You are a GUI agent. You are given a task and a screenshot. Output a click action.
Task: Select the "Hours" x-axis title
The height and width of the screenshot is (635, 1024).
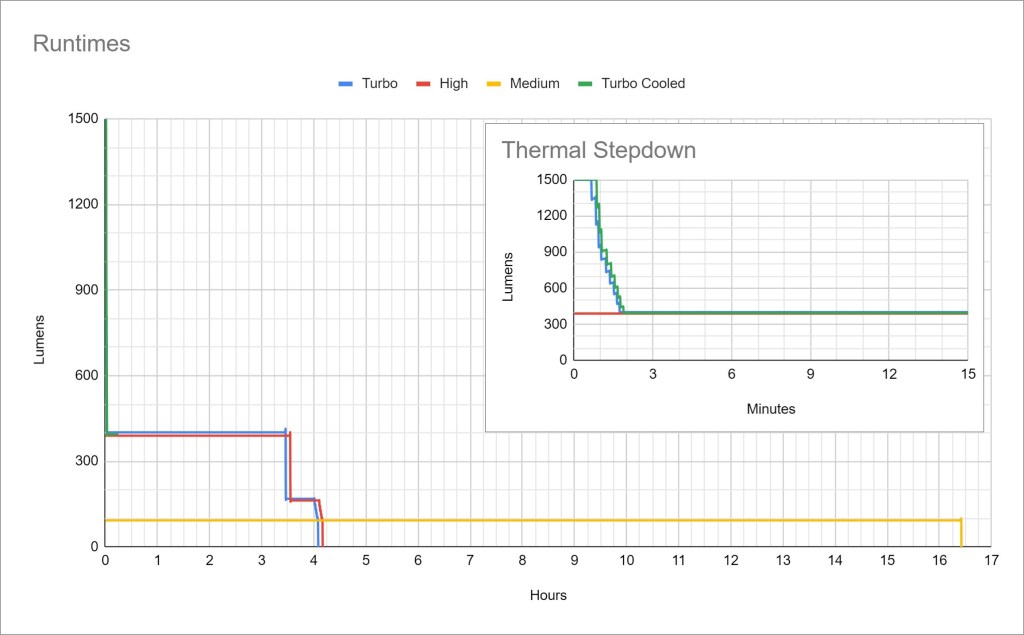click(548, 595)
